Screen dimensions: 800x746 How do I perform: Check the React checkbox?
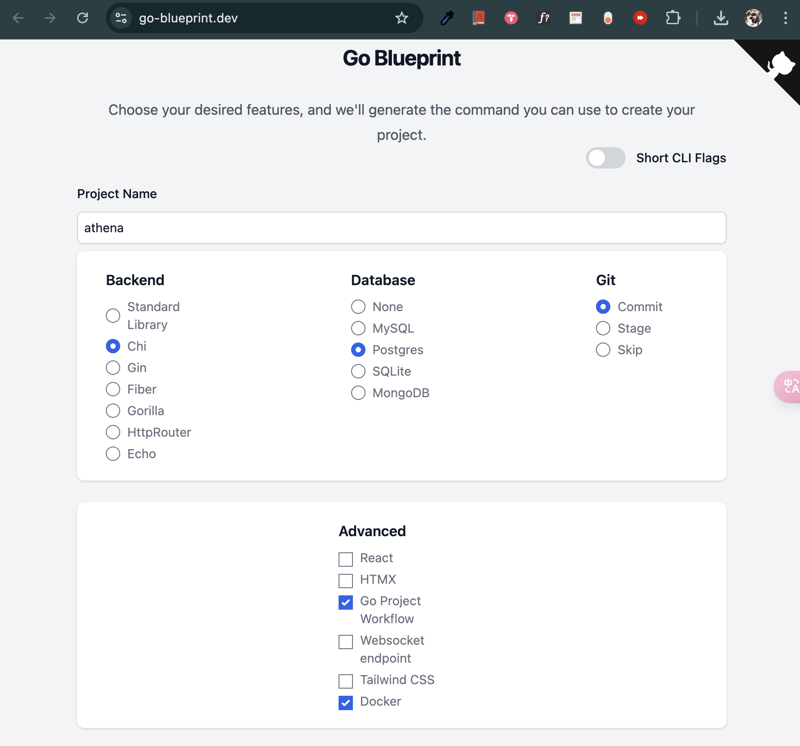[x=346, y=559]
